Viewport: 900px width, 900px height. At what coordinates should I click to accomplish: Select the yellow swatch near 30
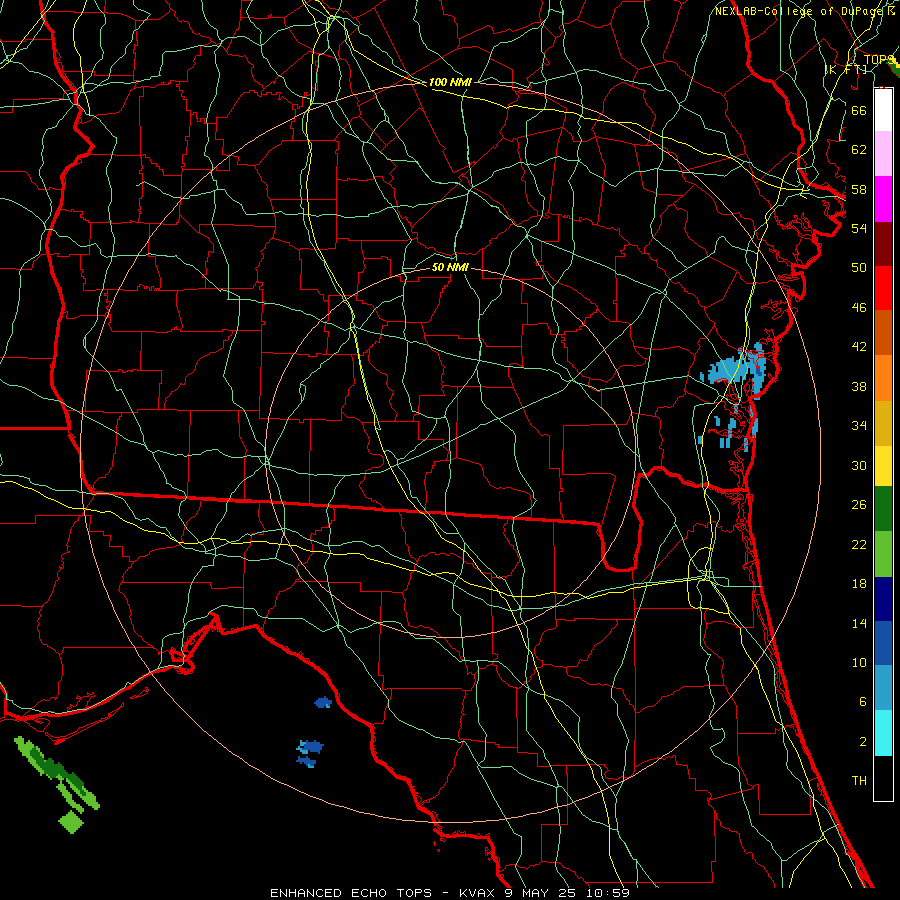click(x=883, y=465)
